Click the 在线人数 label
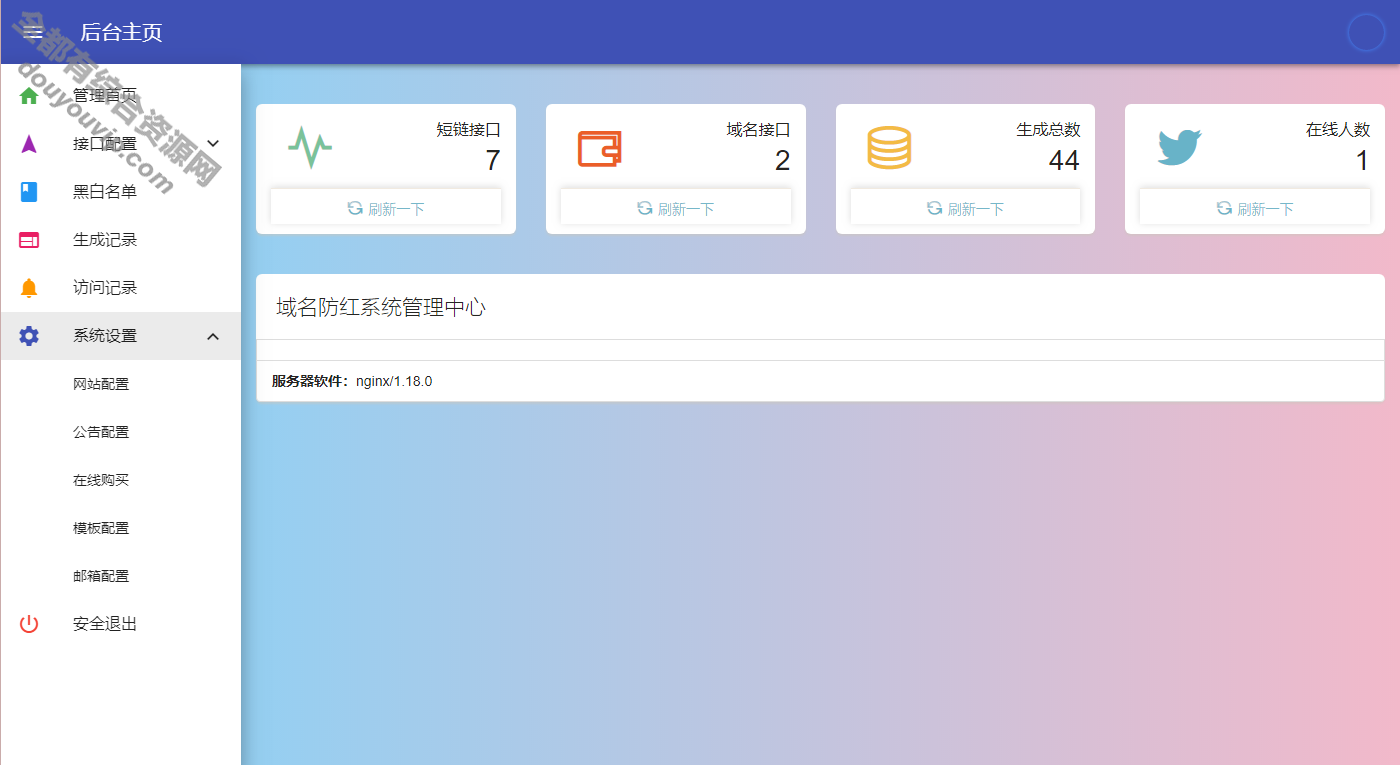The image size is (1400, 765). tap(1338, 130)
